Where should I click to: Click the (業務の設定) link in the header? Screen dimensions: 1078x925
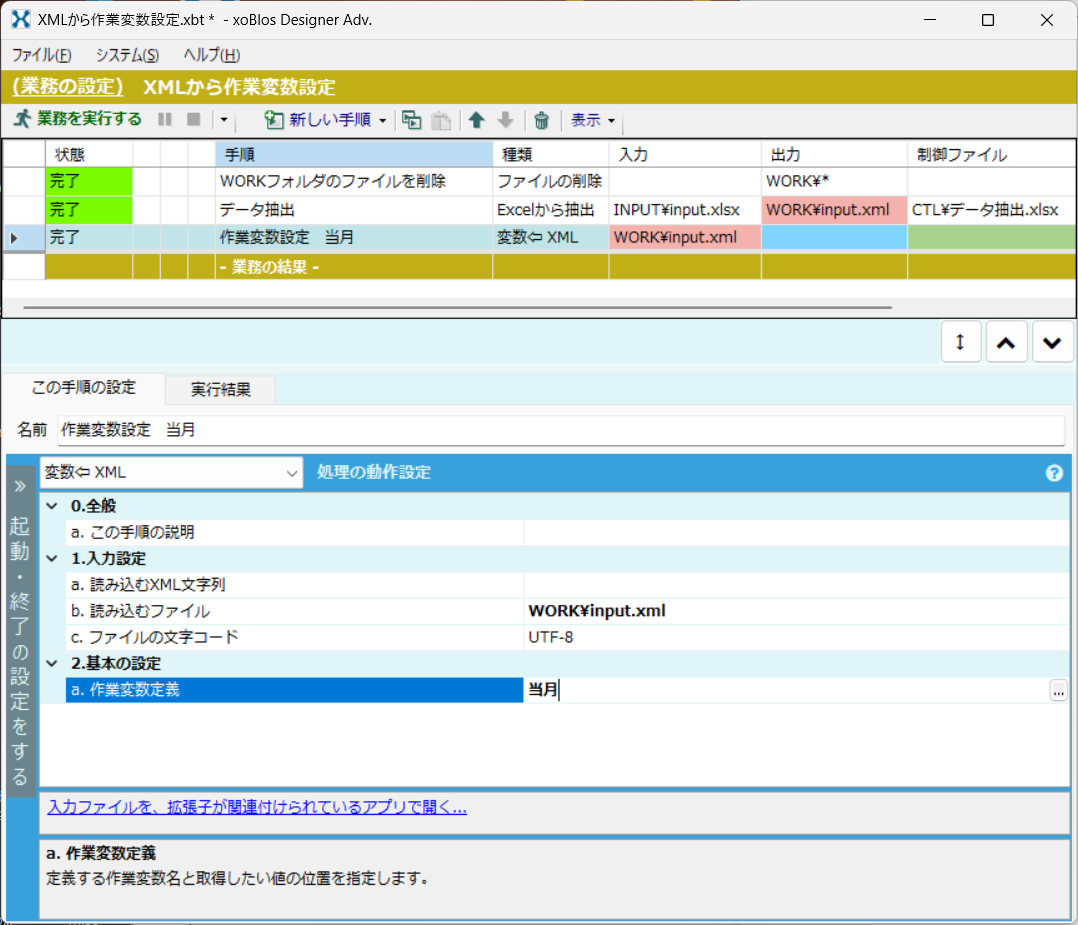67,87
